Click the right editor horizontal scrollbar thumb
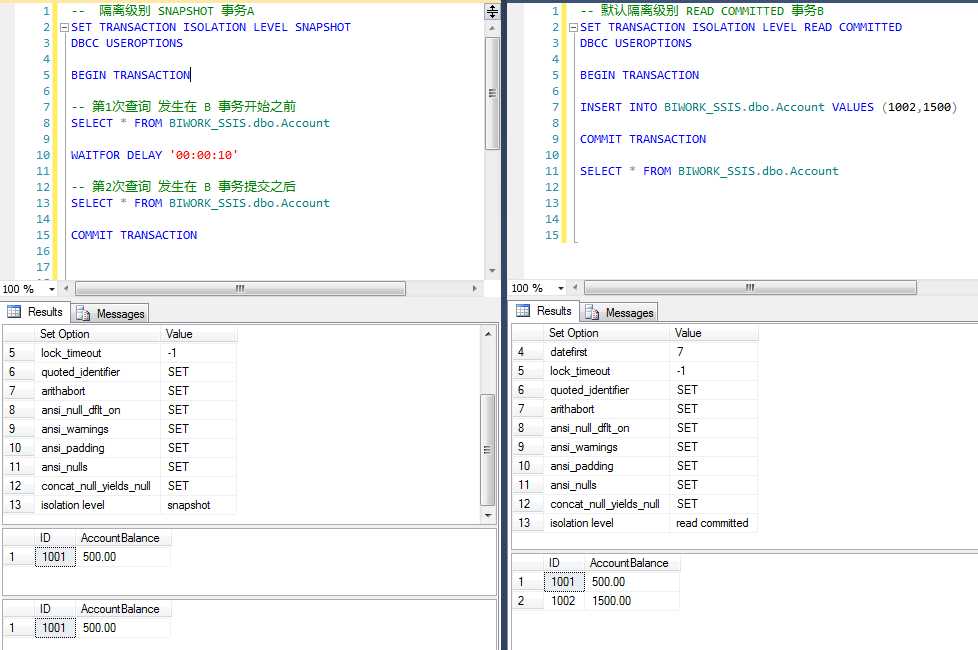Screen dimensions: 978x650 coord(750,288)
